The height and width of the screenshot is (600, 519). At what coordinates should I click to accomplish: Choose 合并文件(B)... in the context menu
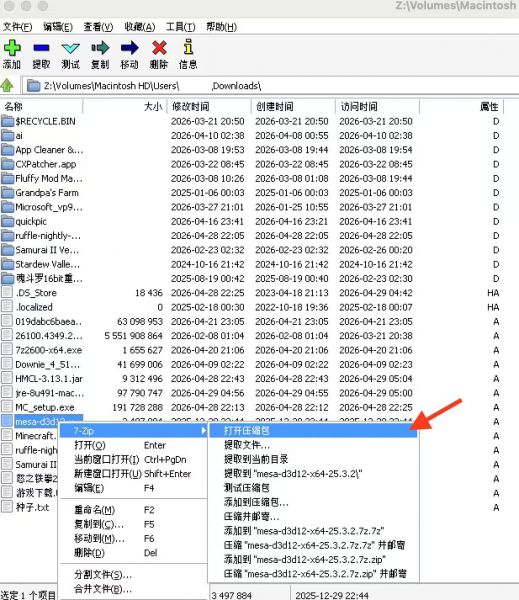[134, 589]
